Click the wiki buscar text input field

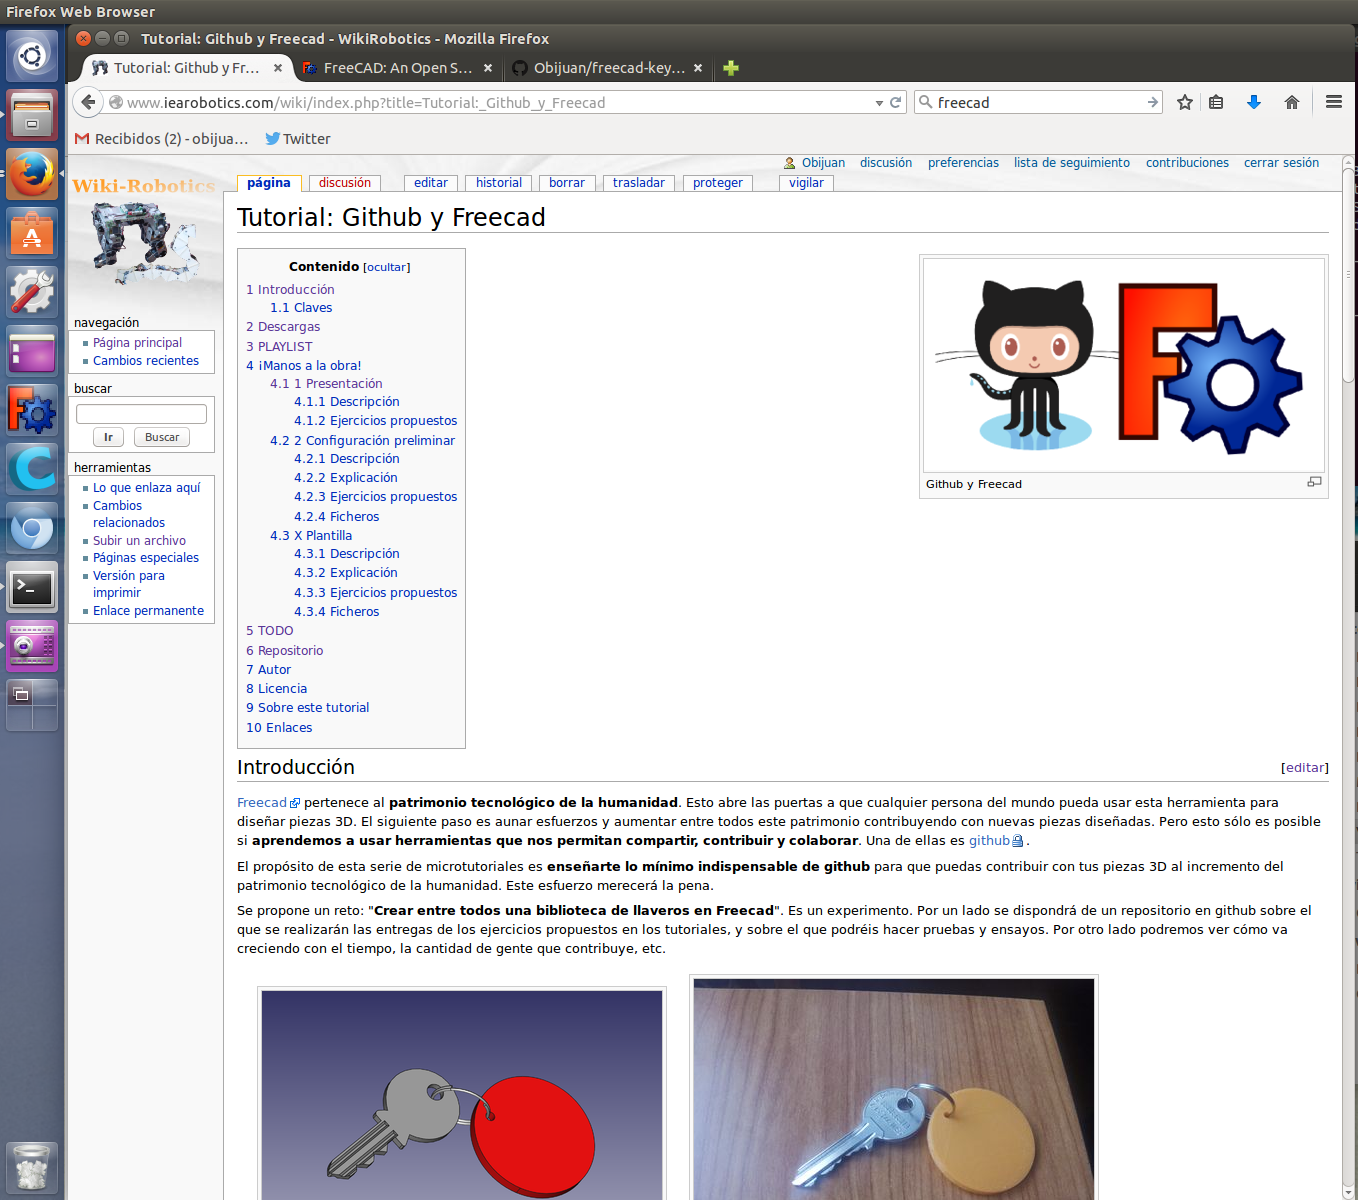[141, 413]
